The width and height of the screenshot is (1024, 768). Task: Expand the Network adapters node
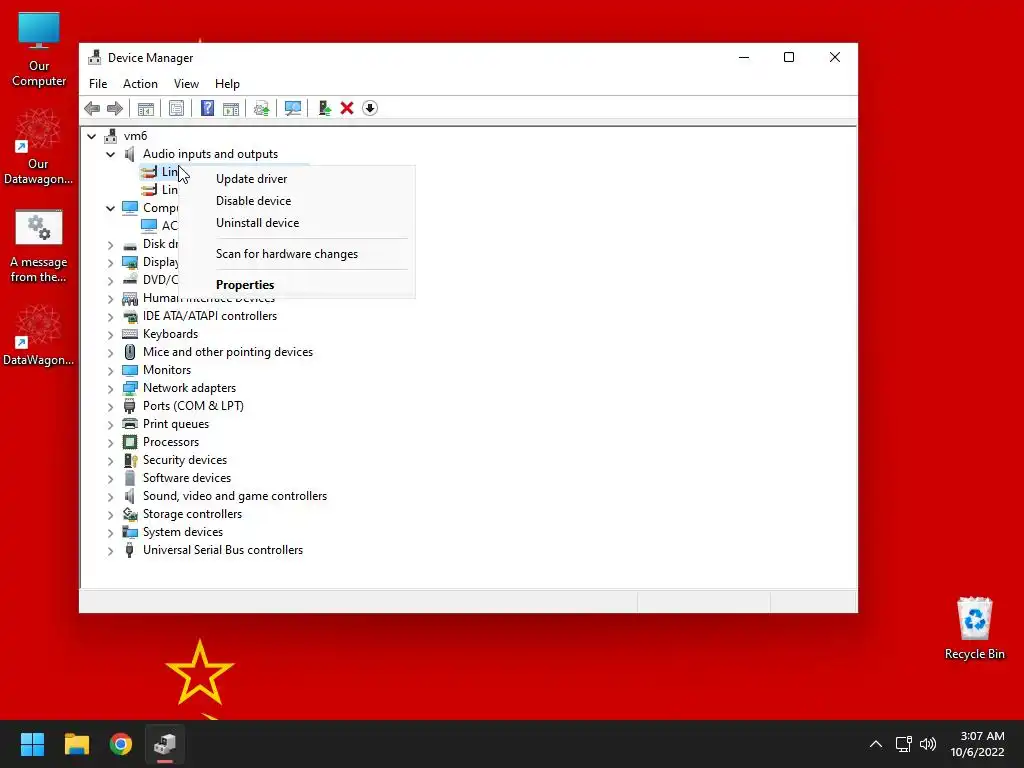[x=110, y=389]
